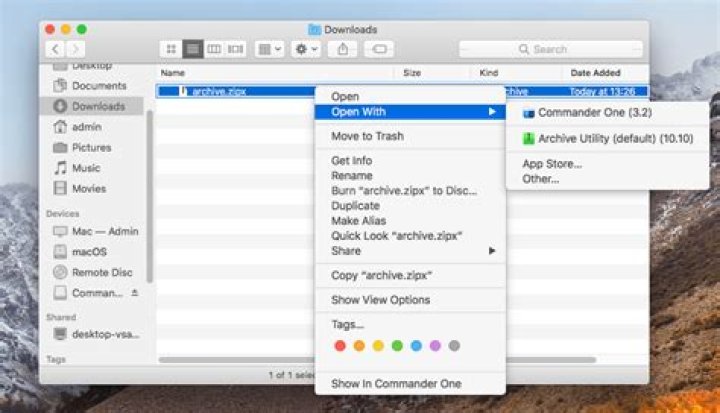Open the gear Action menu

pos(306,49)
